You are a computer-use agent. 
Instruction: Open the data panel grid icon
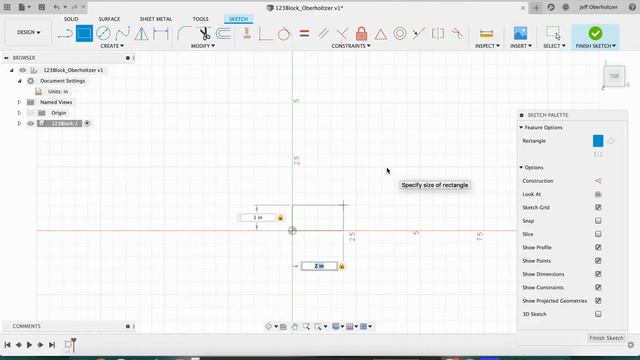coord(7,7)
